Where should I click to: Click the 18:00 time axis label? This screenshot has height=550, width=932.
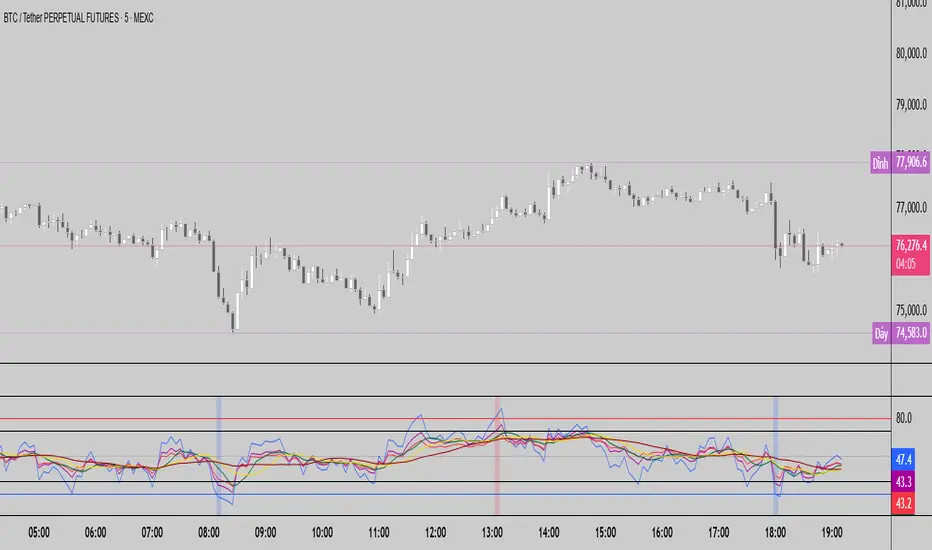click(x=775, y=533)
